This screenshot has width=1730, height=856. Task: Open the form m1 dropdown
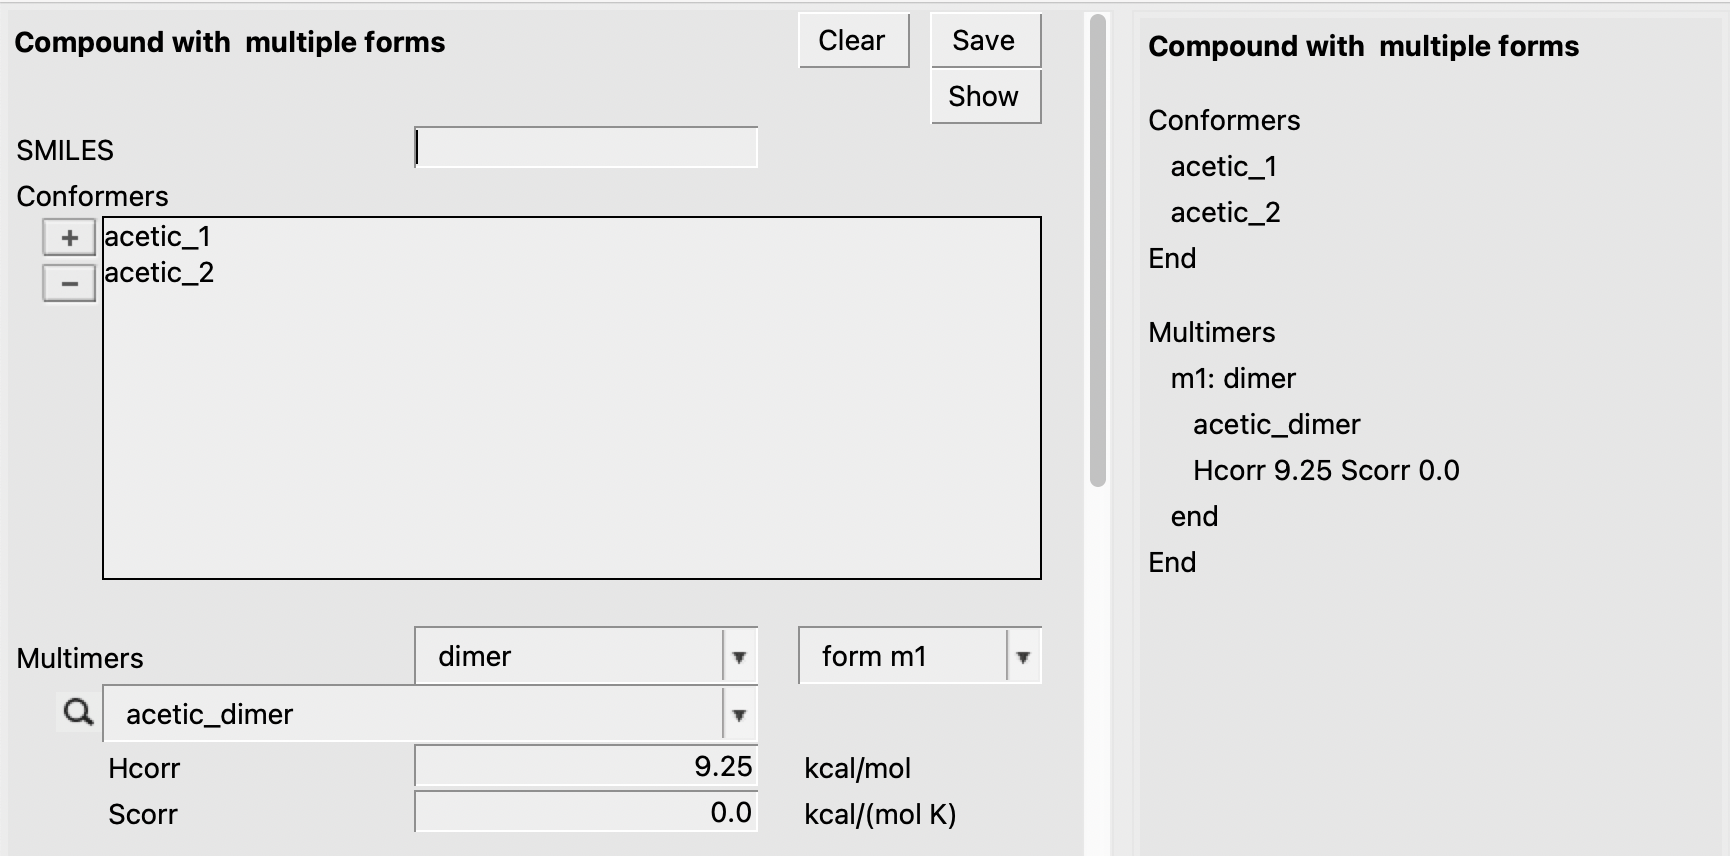coord(1022,657)
